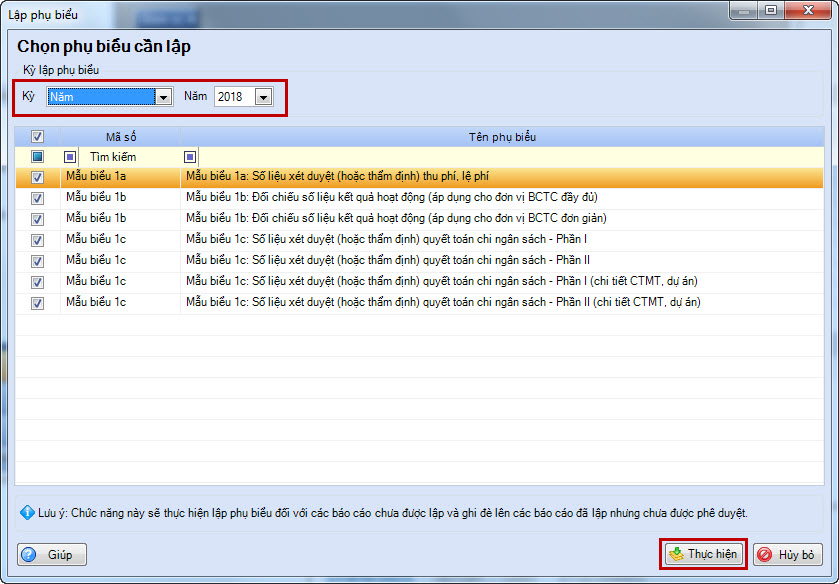Screen dimensions: 839x584
Task: Click the filter icon in the checkbox search cell
Action: tap(37, 157)
